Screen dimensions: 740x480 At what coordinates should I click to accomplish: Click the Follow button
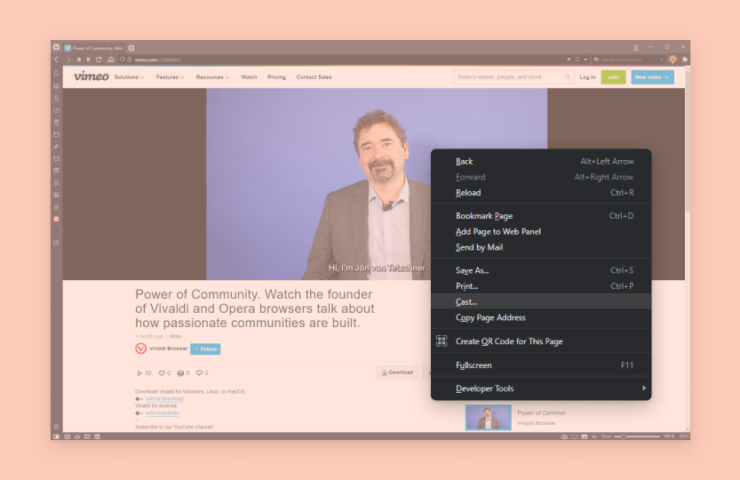(x=205, y=349)
